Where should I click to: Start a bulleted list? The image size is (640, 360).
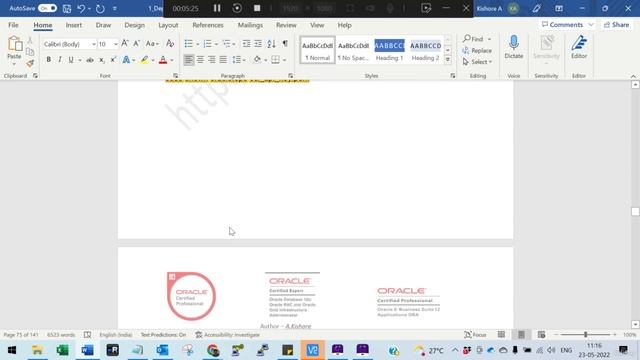pyautogui.click(x=189, y=43)
